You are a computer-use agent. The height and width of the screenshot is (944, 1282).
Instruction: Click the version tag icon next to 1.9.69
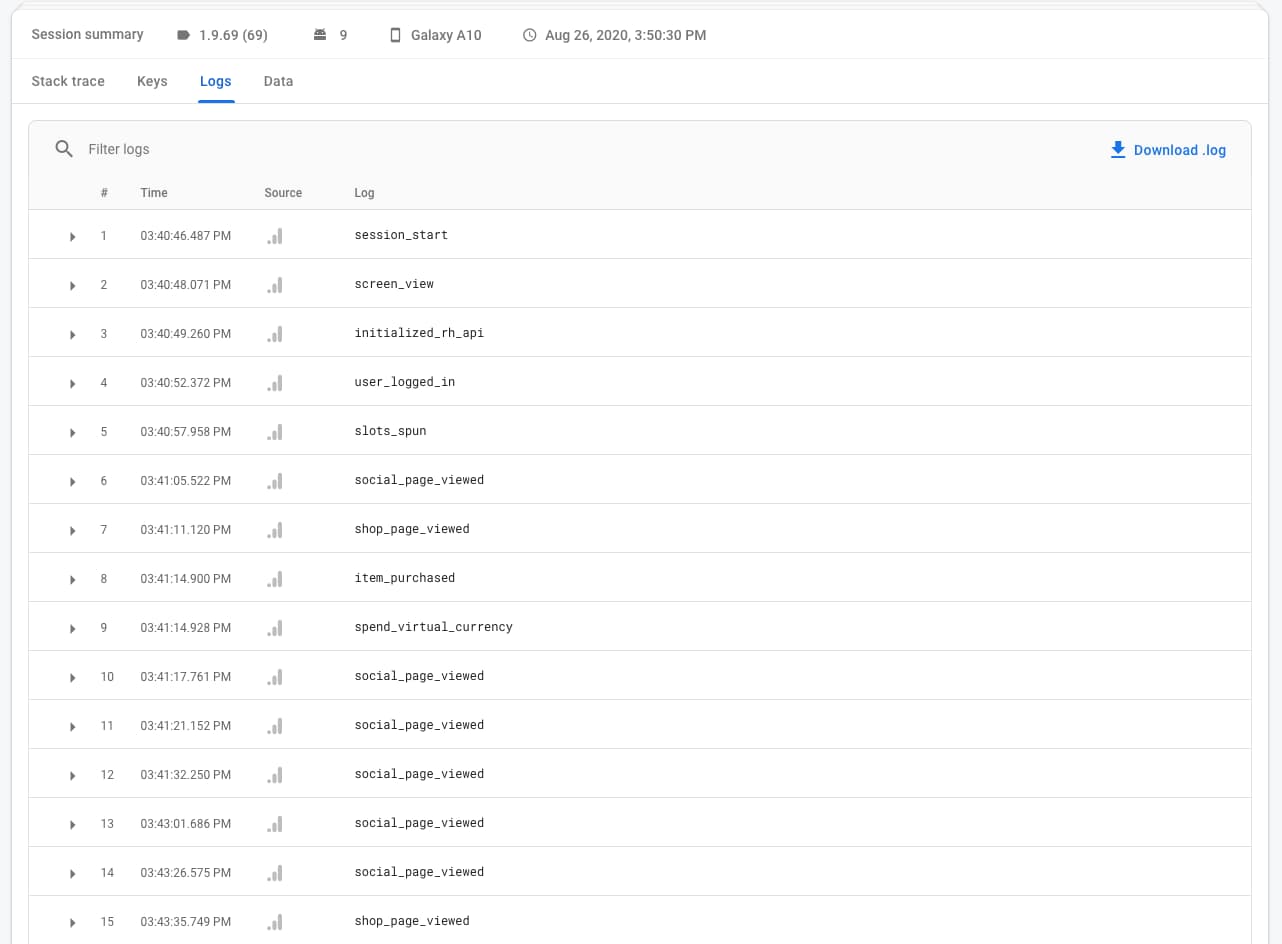[x=183, y=35]
